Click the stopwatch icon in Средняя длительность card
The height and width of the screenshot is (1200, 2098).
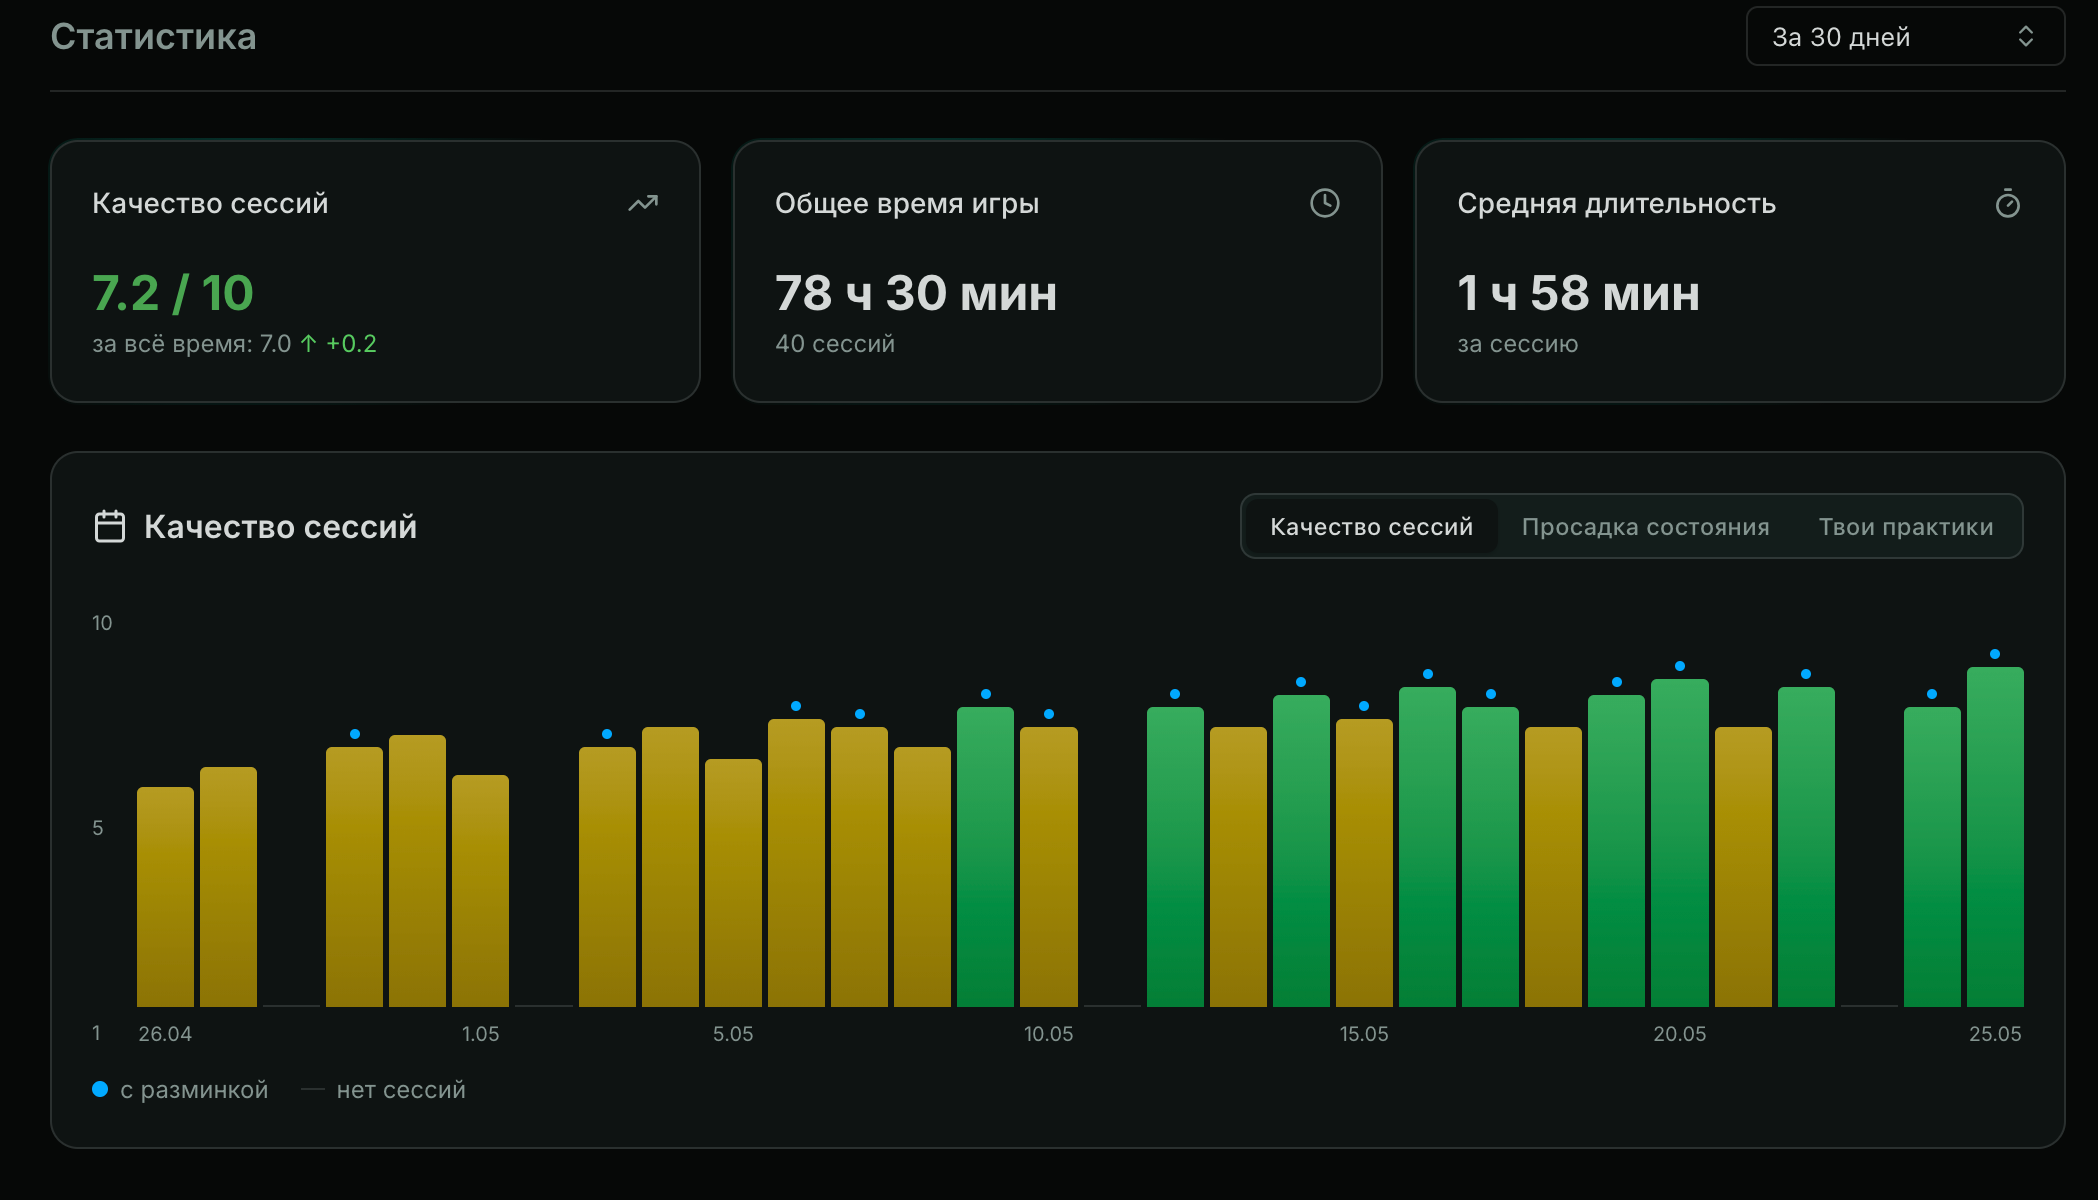[x=2008, y=204]
